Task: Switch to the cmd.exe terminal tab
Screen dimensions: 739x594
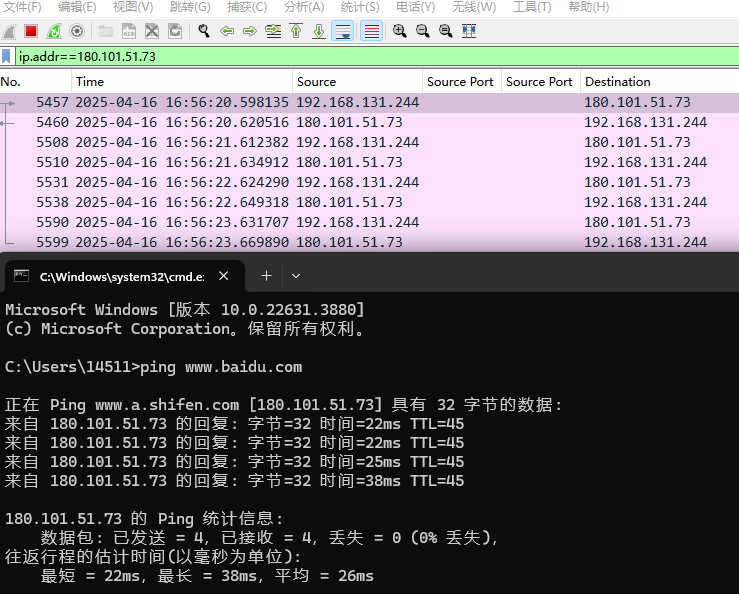Action: (x=122, y=277)
